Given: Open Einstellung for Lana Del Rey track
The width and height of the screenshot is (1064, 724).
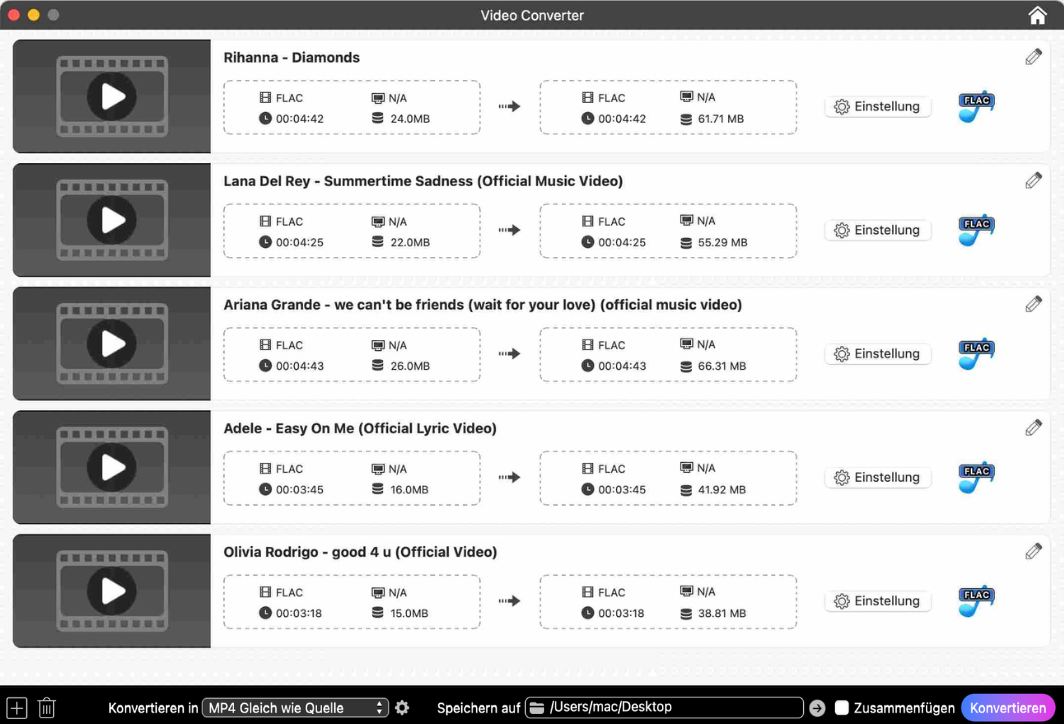Looking at the screenshot, I should pos(877,230).
